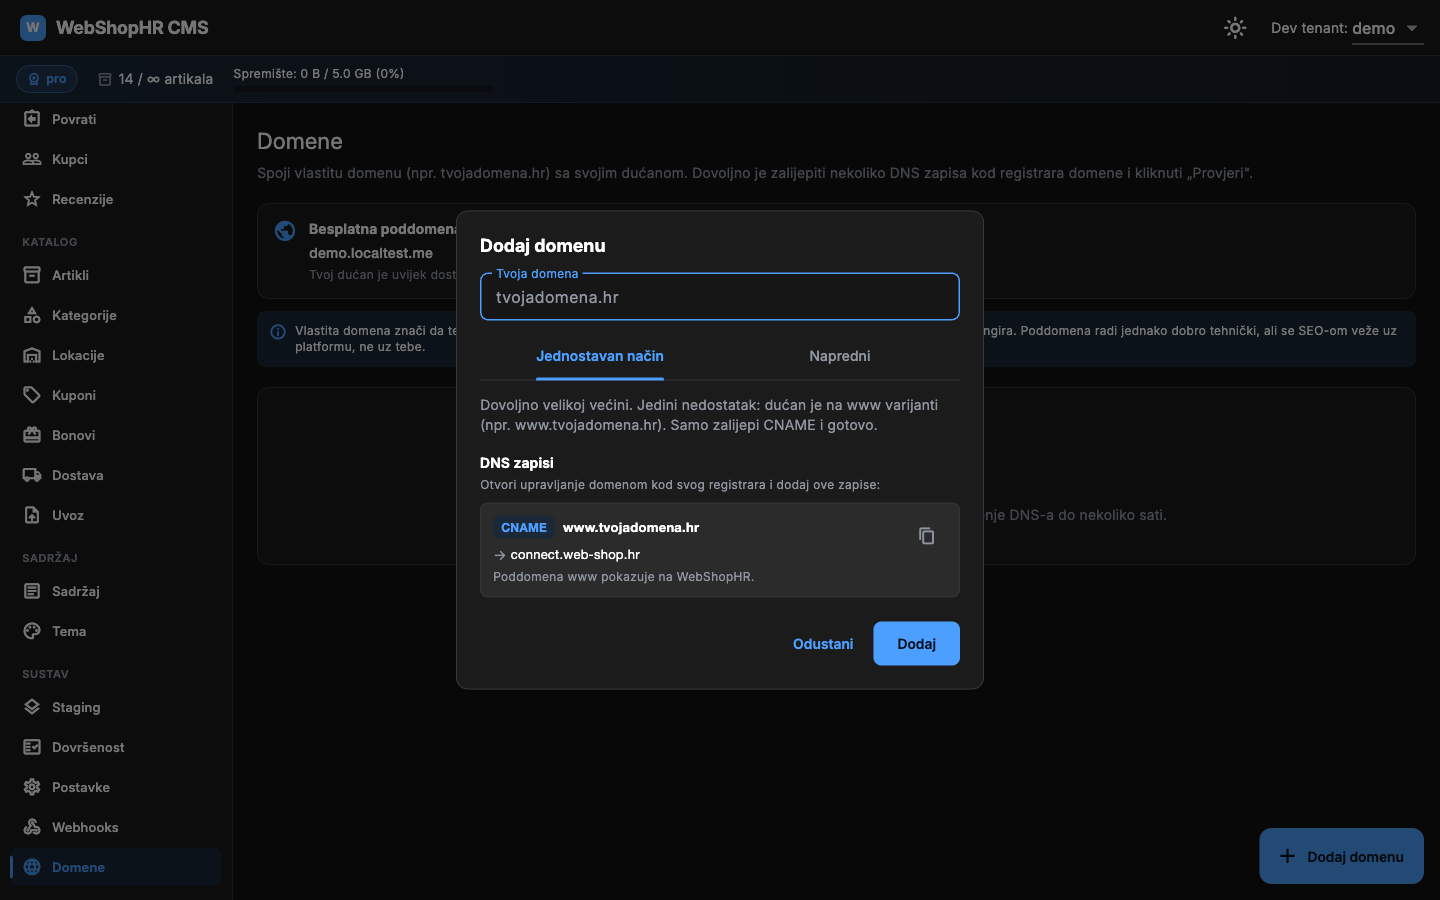The width and height of the screenshot is (1440, 900).
Task: Open Webhooks in the sidebar
Action: (x=116, y=827)
